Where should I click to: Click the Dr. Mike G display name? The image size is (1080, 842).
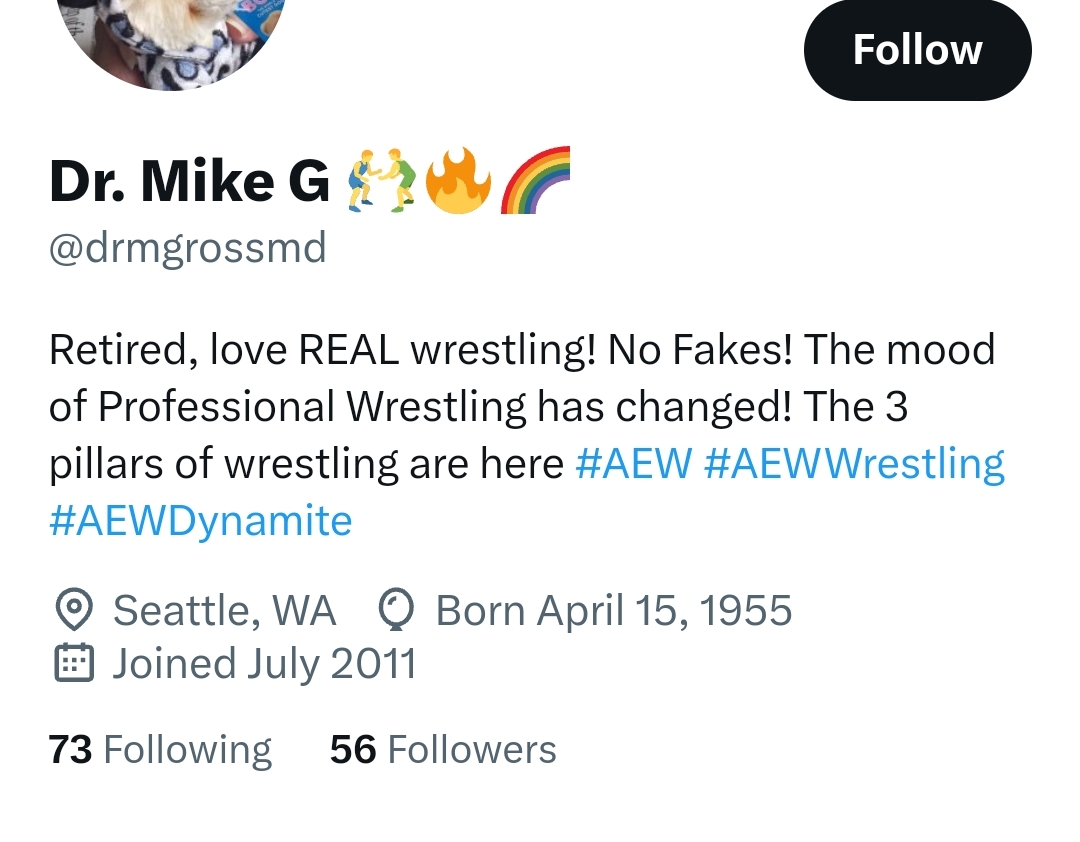[189, 180]
